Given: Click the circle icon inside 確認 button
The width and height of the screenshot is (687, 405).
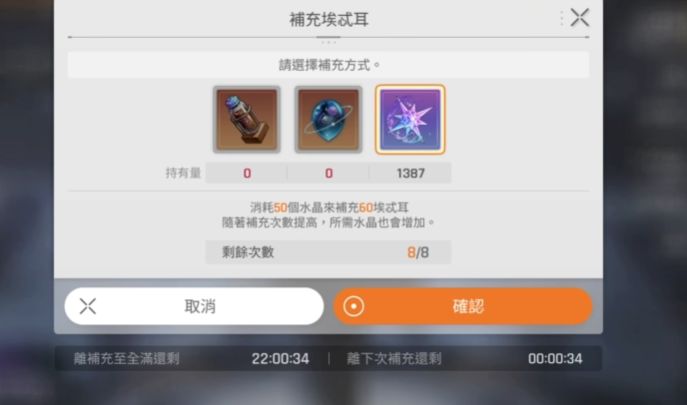Looking at the screenshot, I should 354,306.
